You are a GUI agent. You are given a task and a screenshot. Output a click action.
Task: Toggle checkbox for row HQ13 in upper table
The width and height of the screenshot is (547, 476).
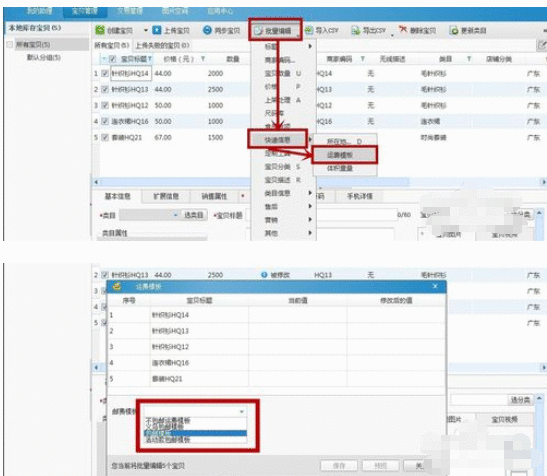point(105,89)
